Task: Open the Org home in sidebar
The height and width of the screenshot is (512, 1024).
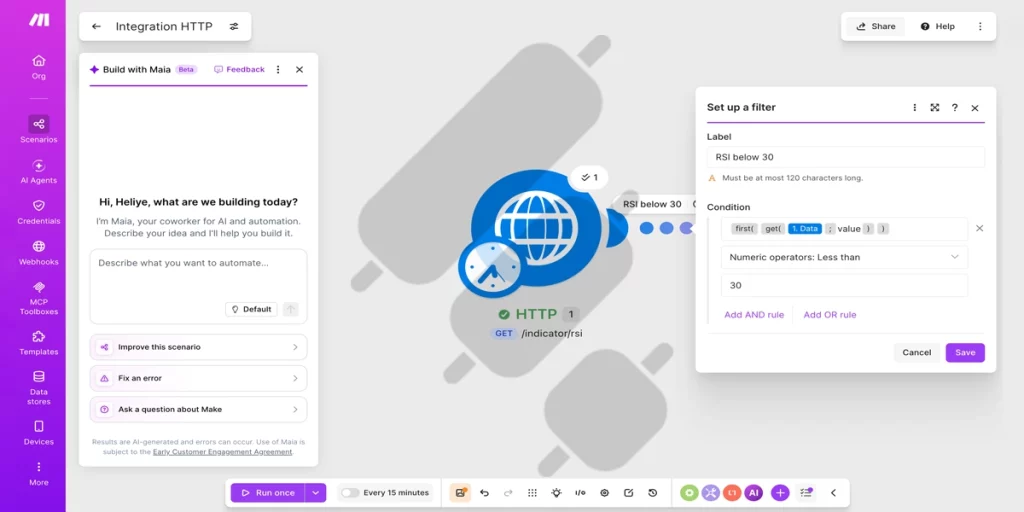Action: coord(39,67)
